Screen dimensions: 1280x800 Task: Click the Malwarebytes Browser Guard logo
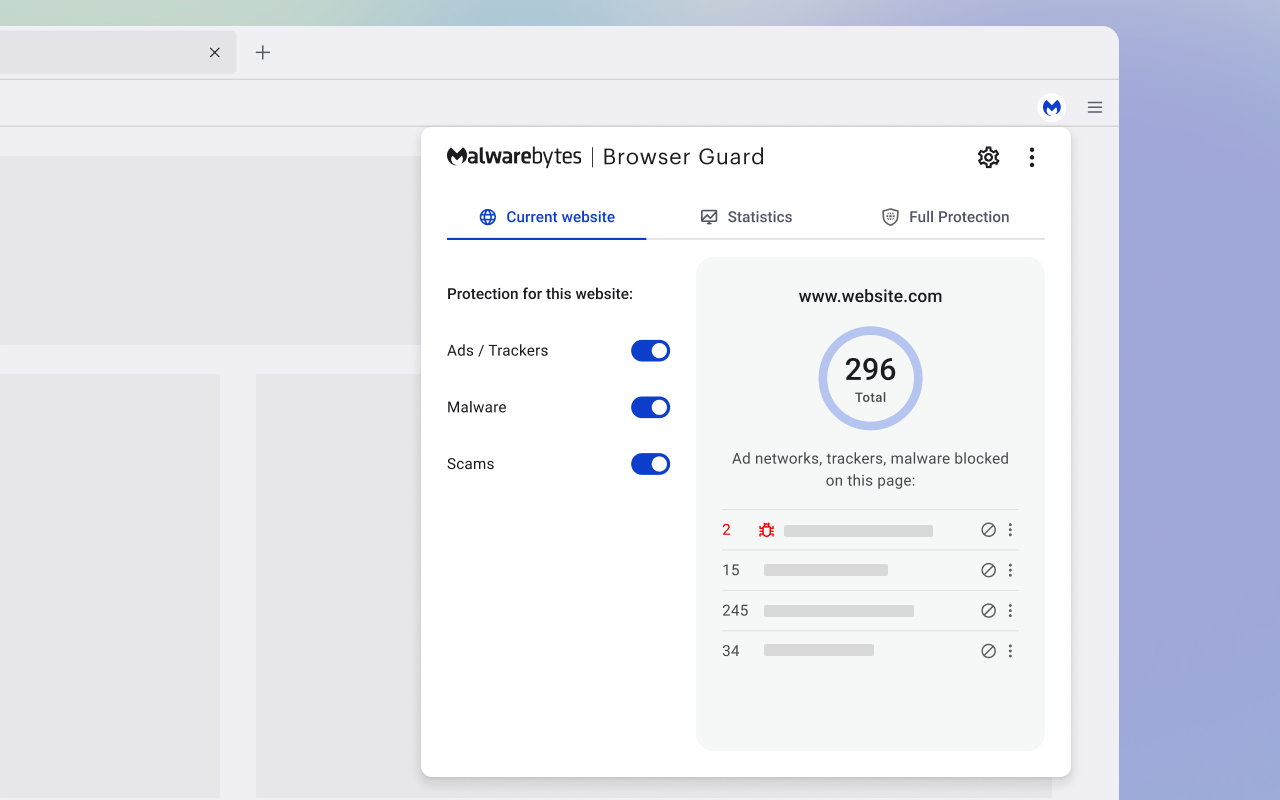coord(606,157)
